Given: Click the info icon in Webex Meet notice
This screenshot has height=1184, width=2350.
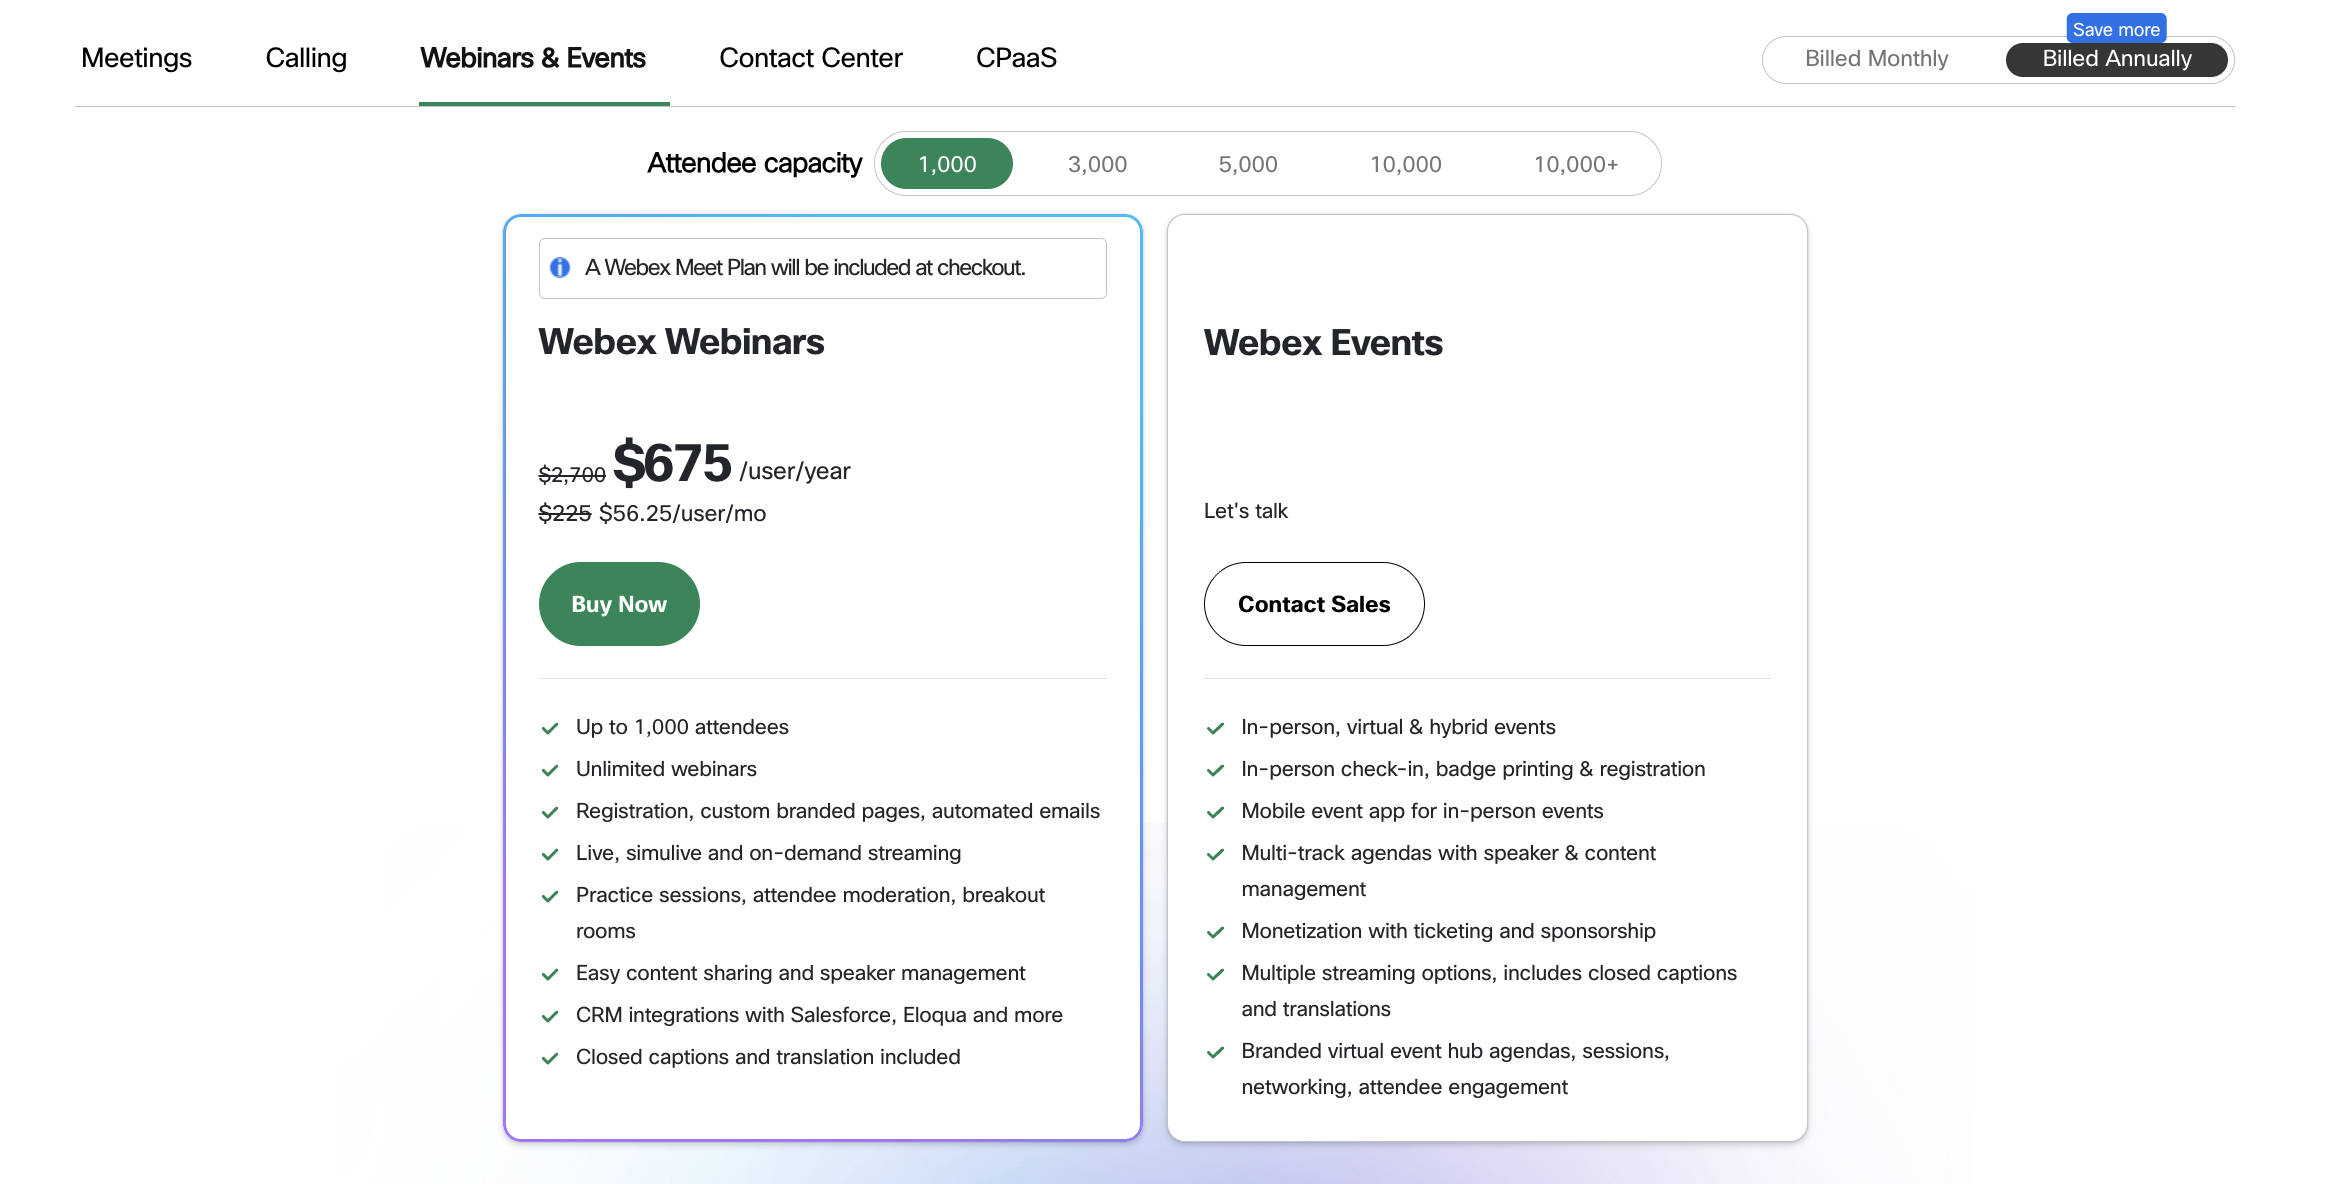Looking at the screenshot, I should point(560,268).
